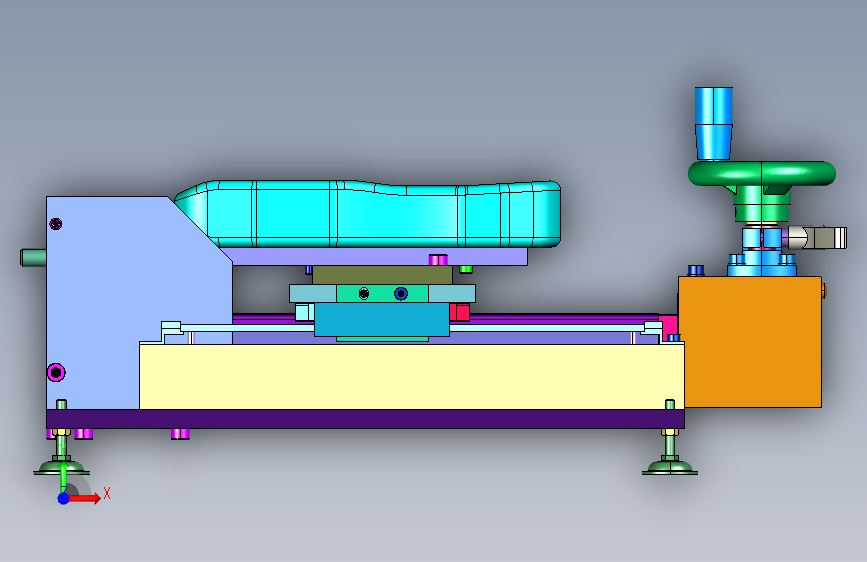Select the magenta guide rail right of carriage
Viewport: 867px width, 562px height.
564,319
